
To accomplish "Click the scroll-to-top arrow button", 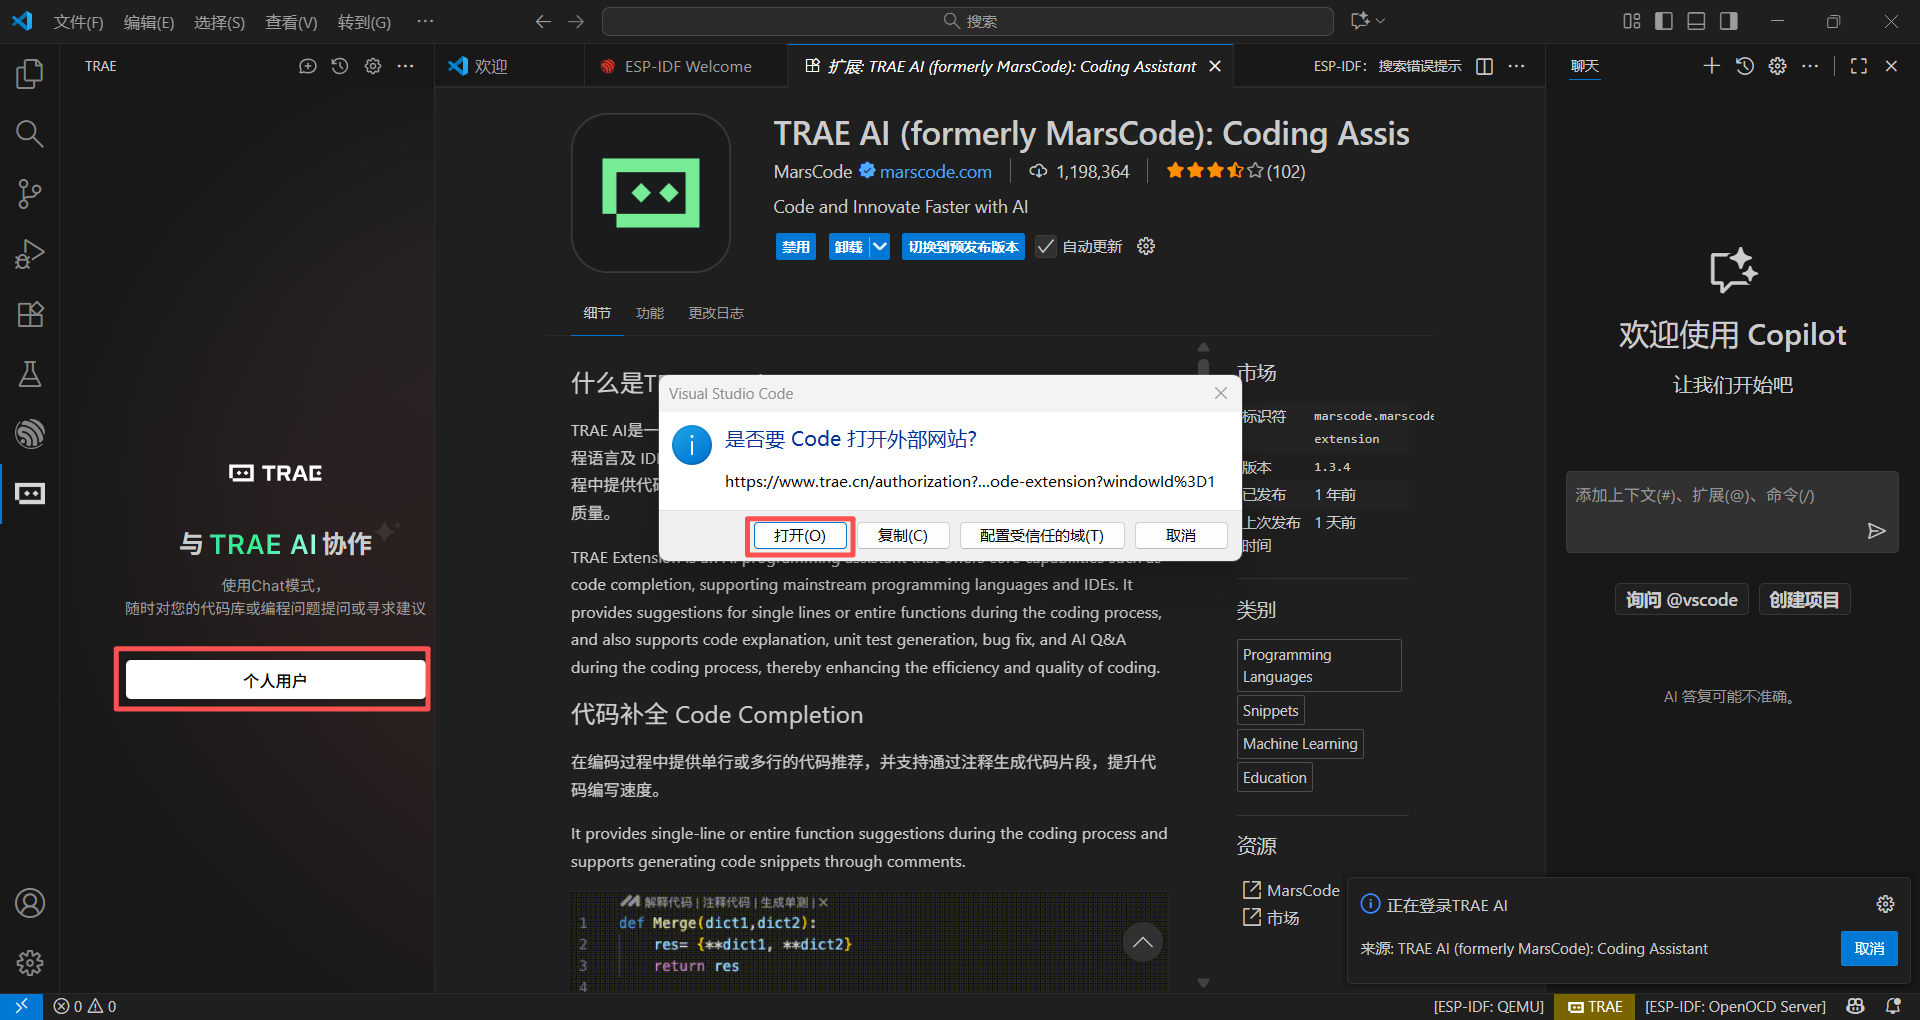I will pyautogui.click(x=1142, y=942).
